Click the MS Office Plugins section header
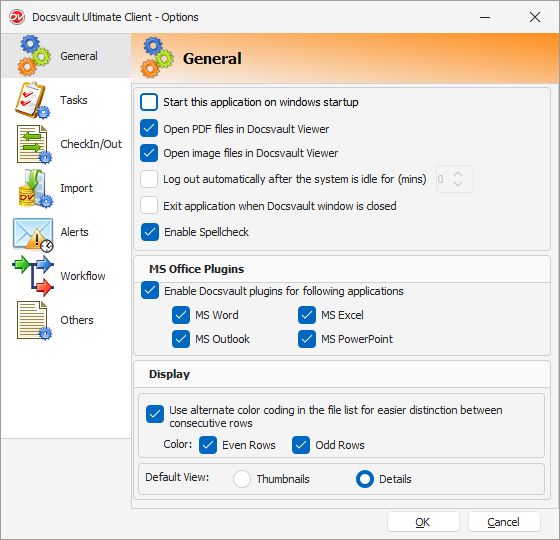The width and height of the screenshot is (560, 540). (196, 269)
